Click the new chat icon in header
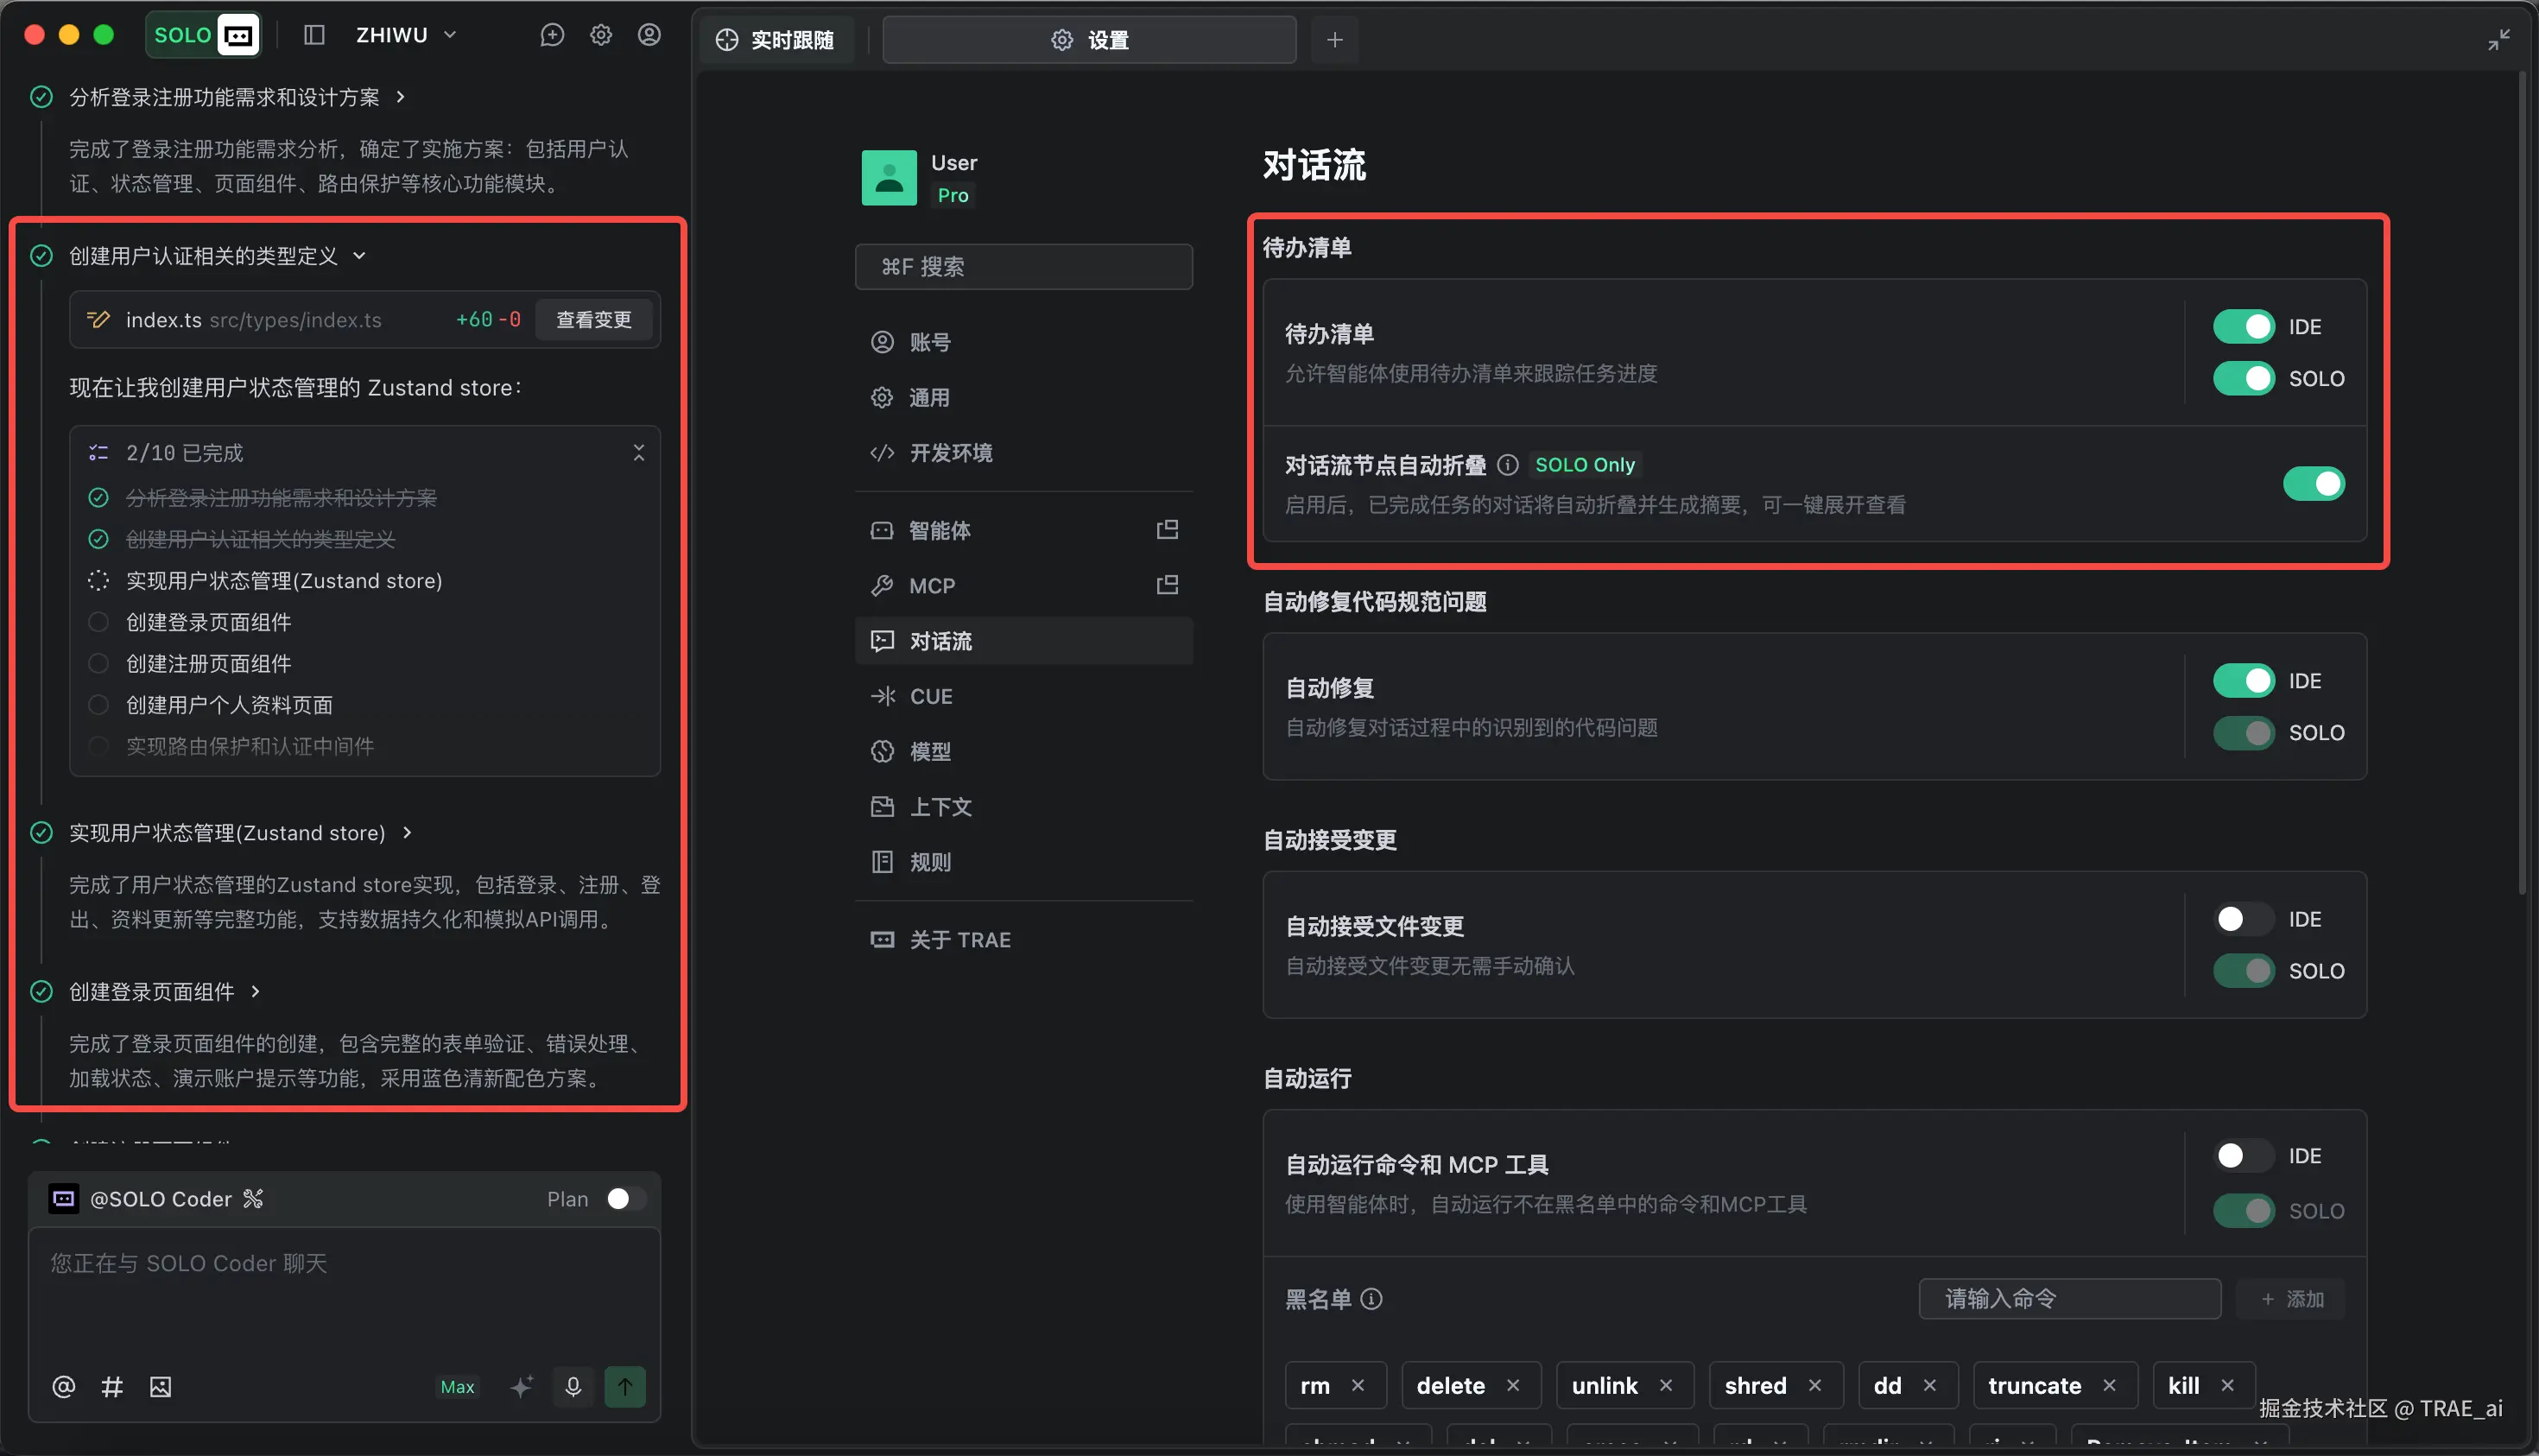Viewport: 2539px width, 1456px height. [552, 35]
